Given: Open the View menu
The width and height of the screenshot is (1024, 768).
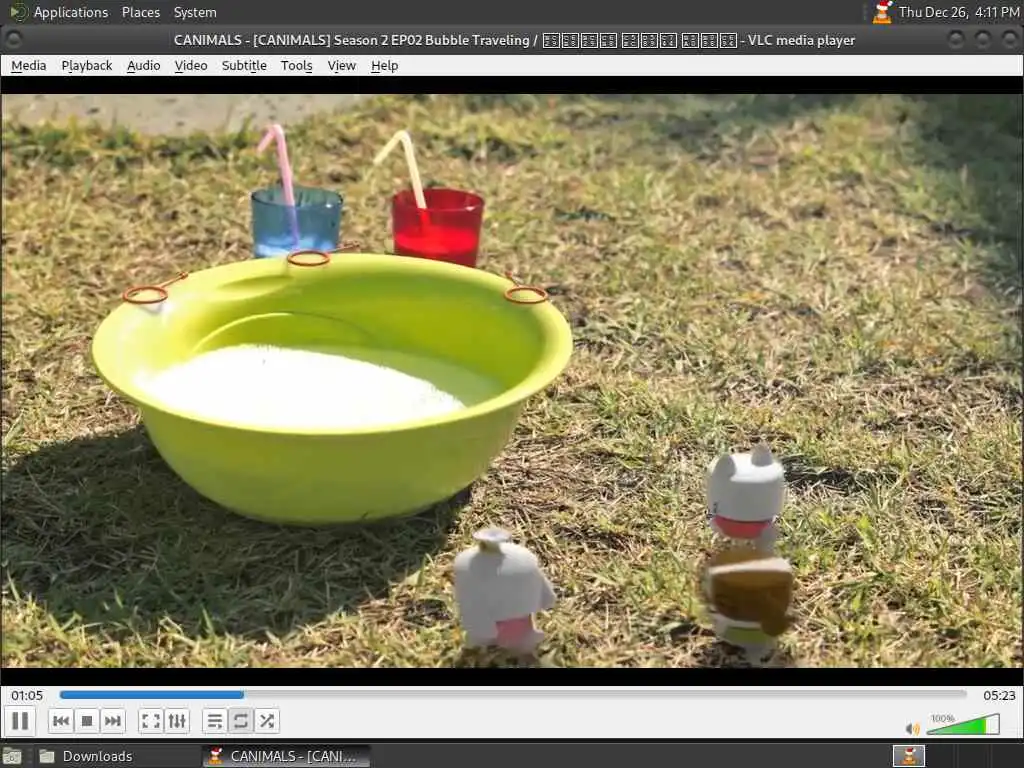Looking at the screenshot, I should pyautogui.click(x=342, y=66).
